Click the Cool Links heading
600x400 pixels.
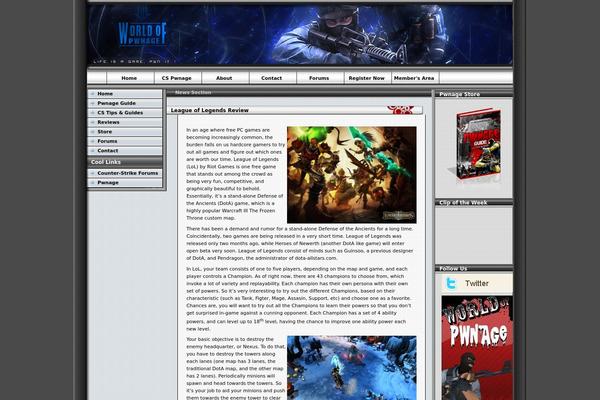click(106, 162)
